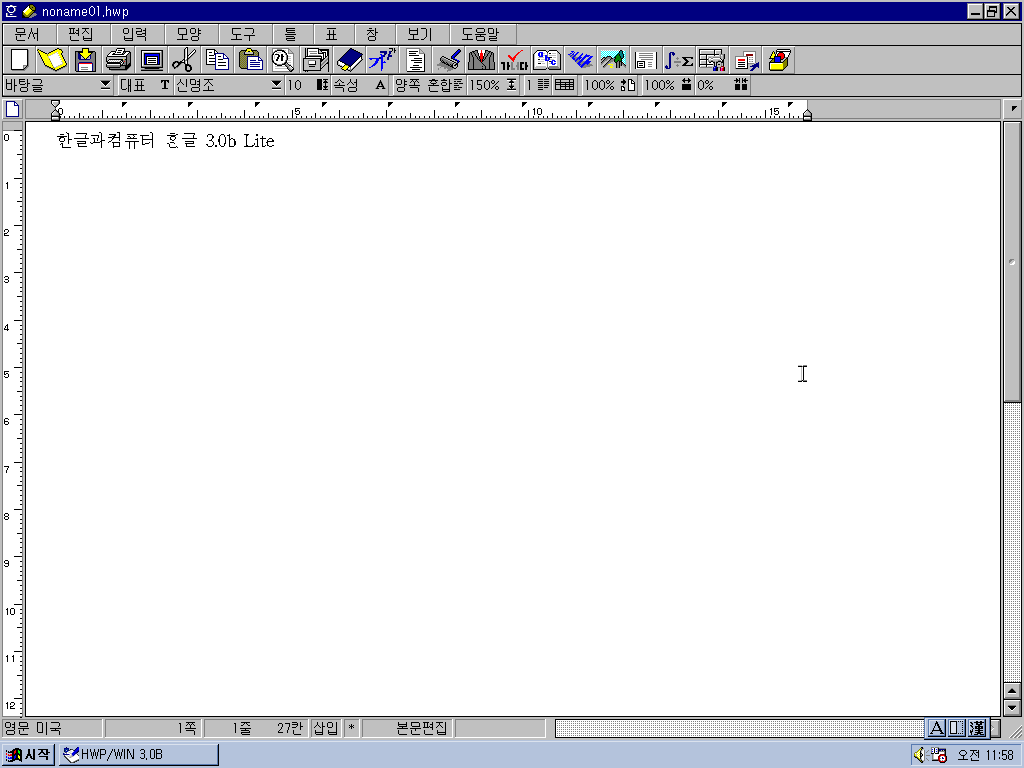This screenshot has width=1024, height=768.
Task: Open the 창 menu
Action: [x=373, y=34]
